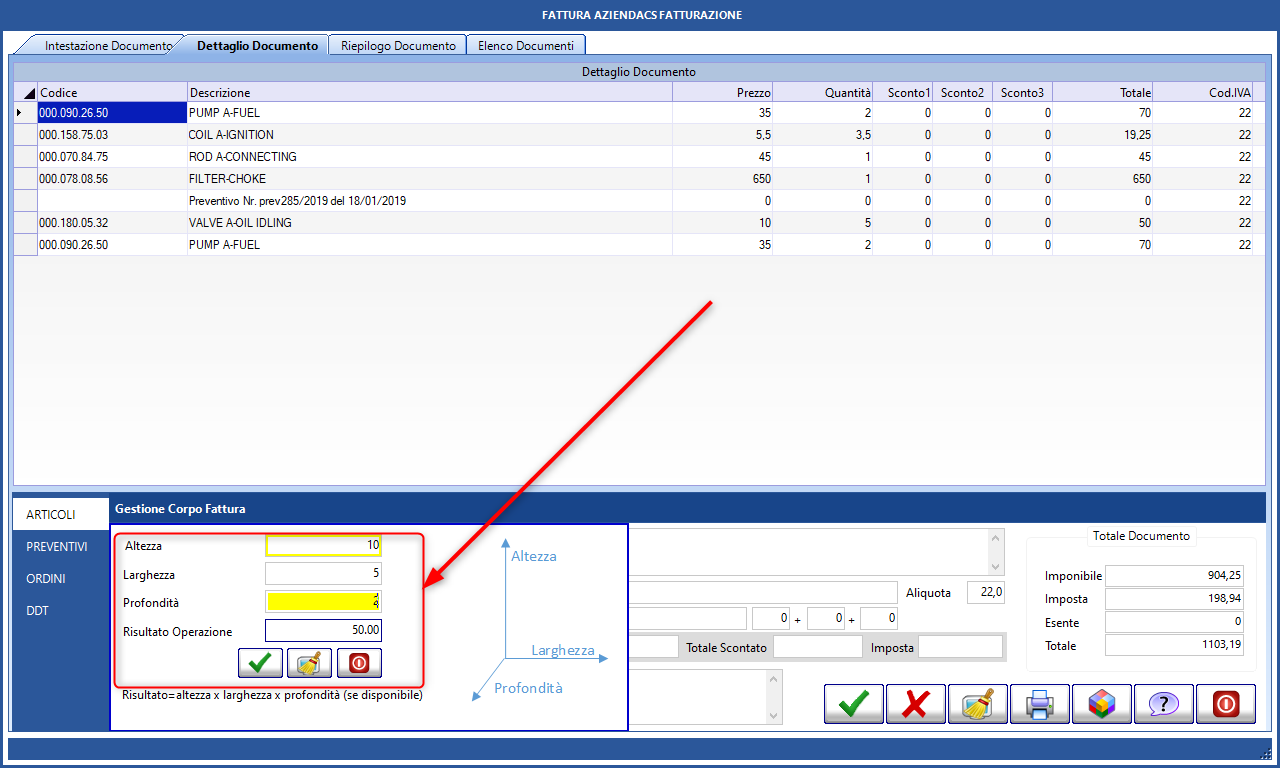Click the Larghezza input field
Screen dimensions: 1280x768
[x=323, y=574]
